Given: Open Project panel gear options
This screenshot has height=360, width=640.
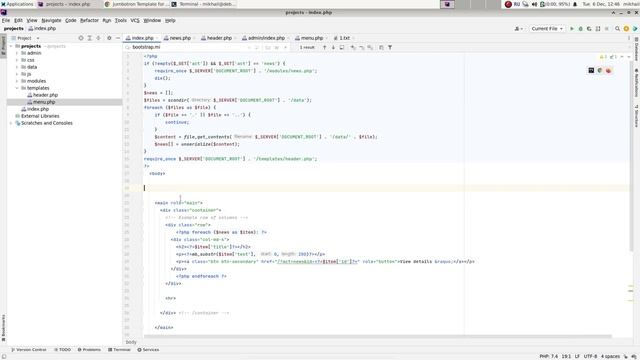Looking at the screenshot, I should coord(109,38).
